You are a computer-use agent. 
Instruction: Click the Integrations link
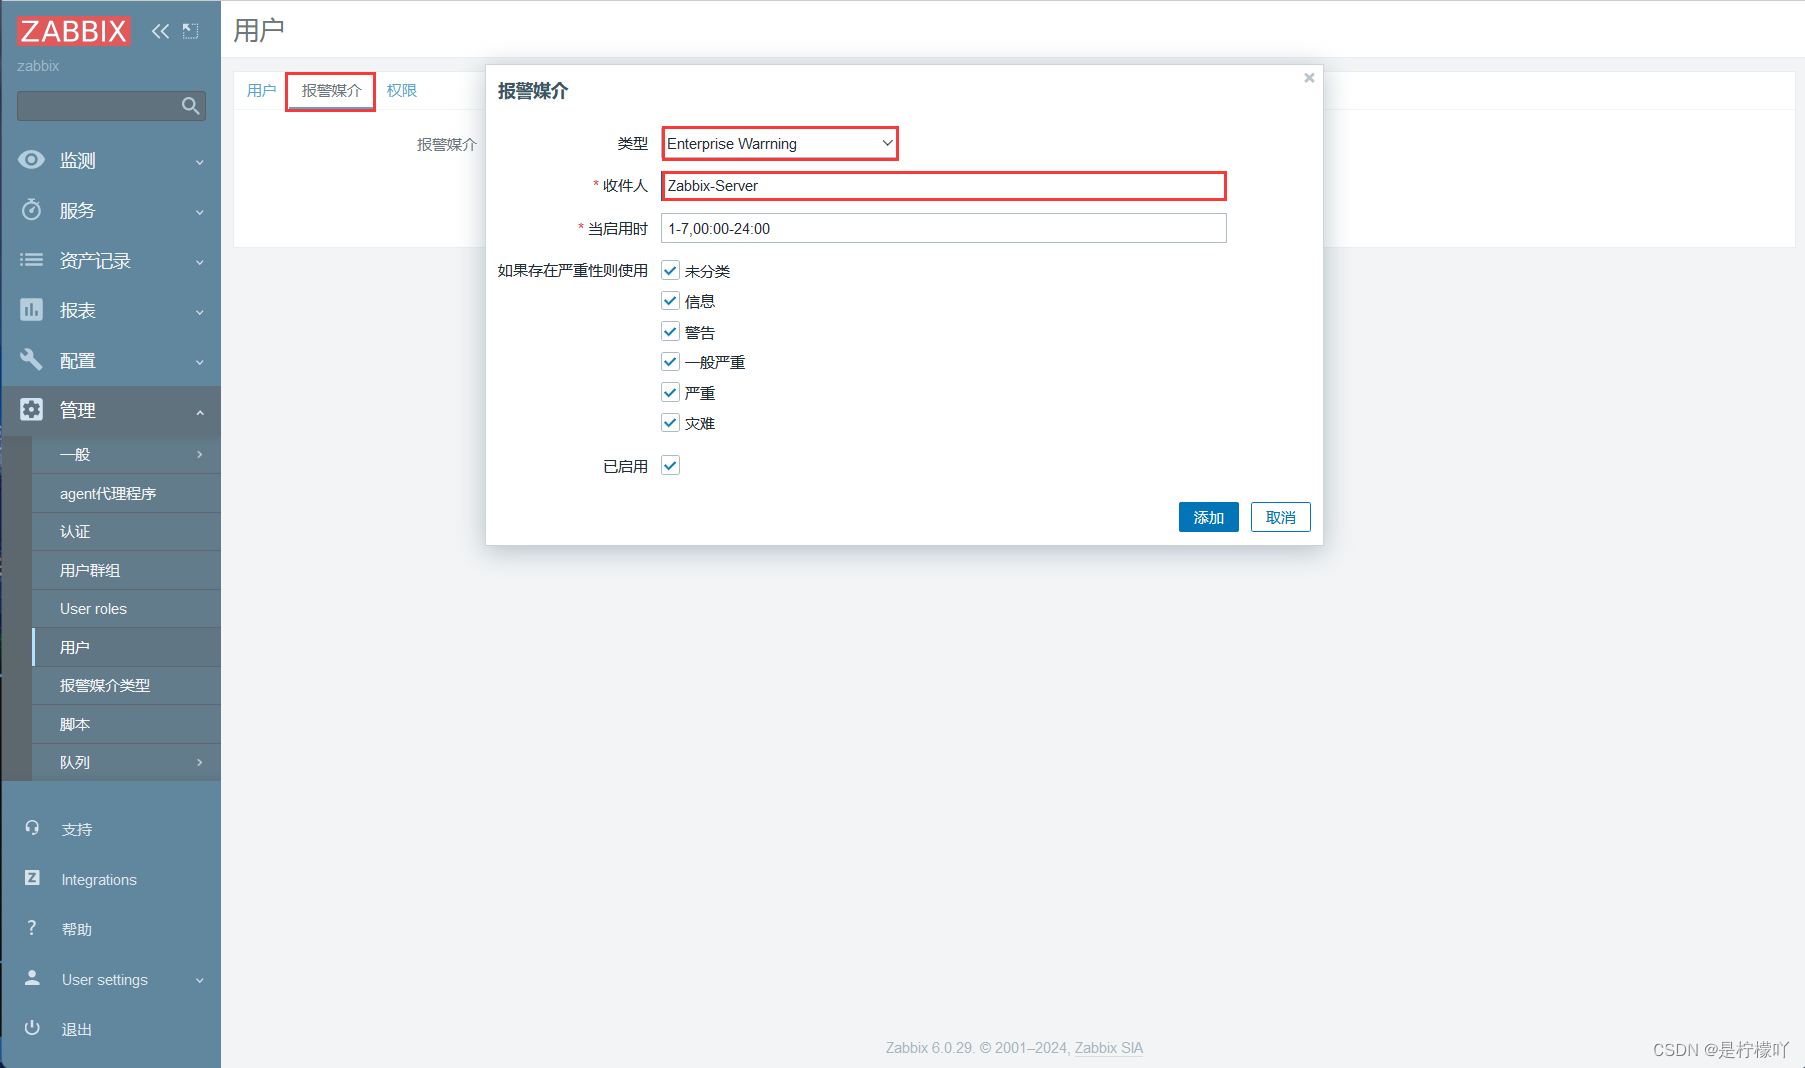click(x=99, y=880)
